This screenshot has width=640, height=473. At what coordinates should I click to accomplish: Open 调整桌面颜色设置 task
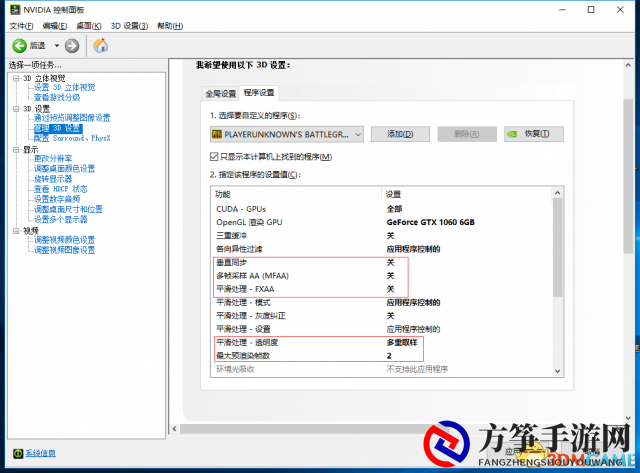(x=64, y=169)
